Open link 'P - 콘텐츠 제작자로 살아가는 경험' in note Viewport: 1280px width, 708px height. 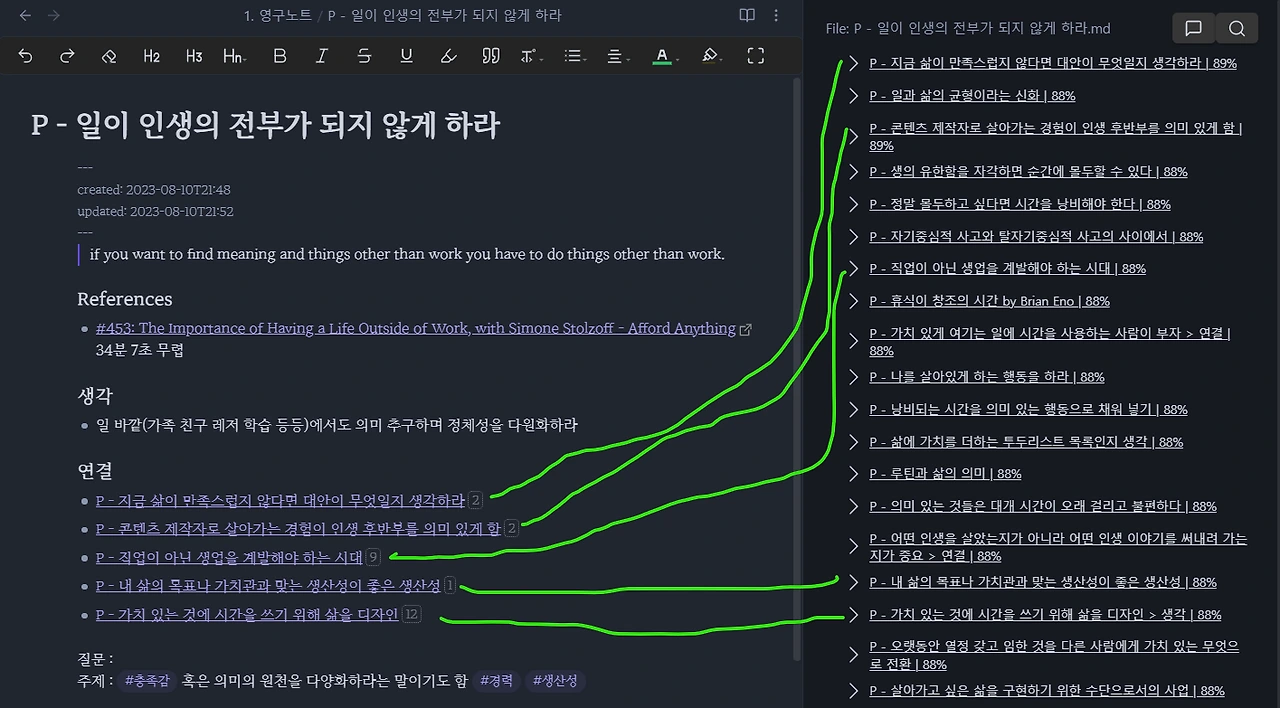(x=298, y=528)
